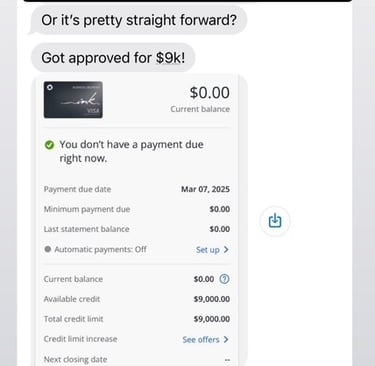The image size is (375, 366).
Task: Open the Ink Visa card image
Action: [73, 100]
